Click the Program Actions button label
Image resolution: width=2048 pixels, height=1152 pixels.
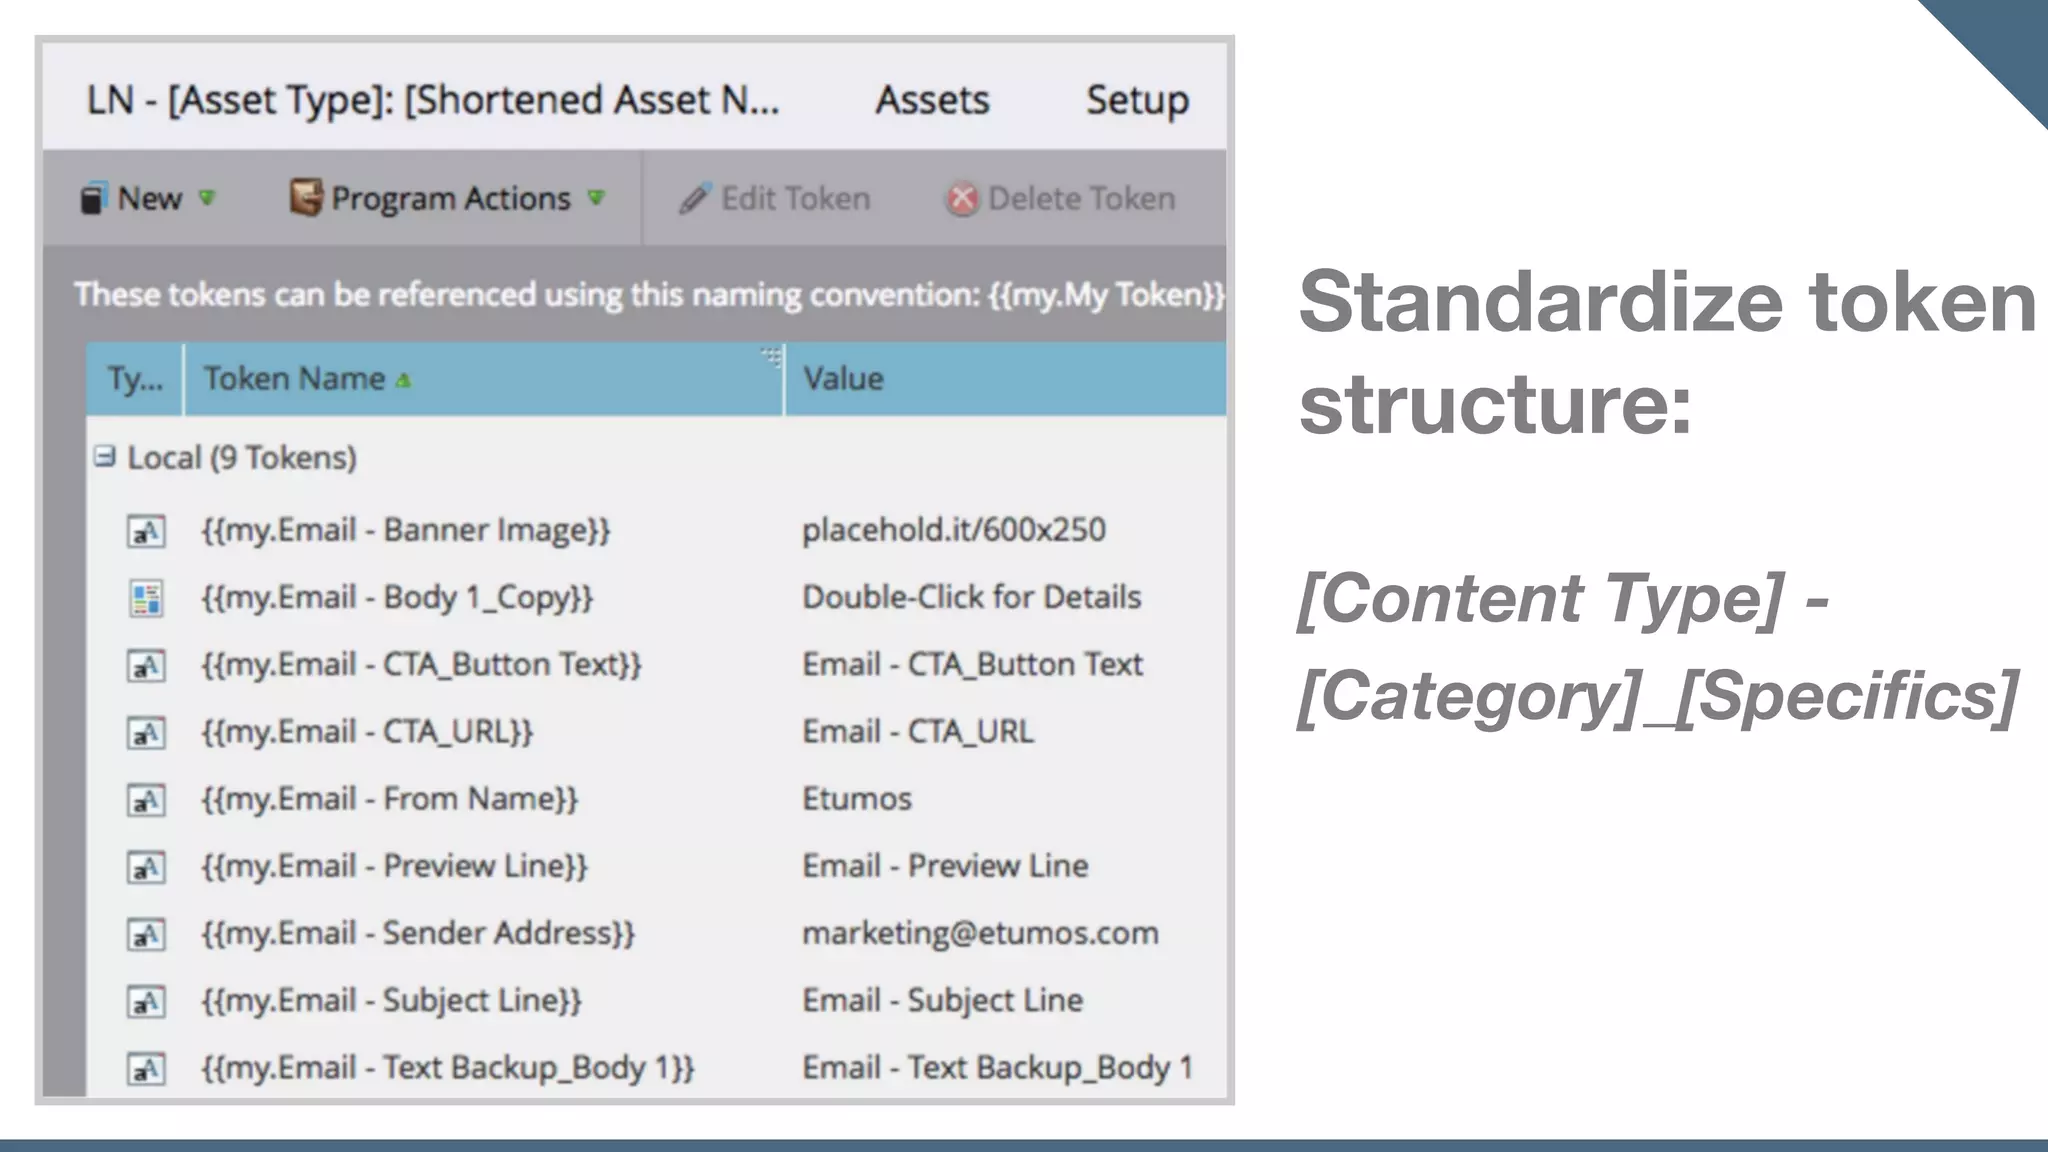pyautogui.click(x=451, y=199)
